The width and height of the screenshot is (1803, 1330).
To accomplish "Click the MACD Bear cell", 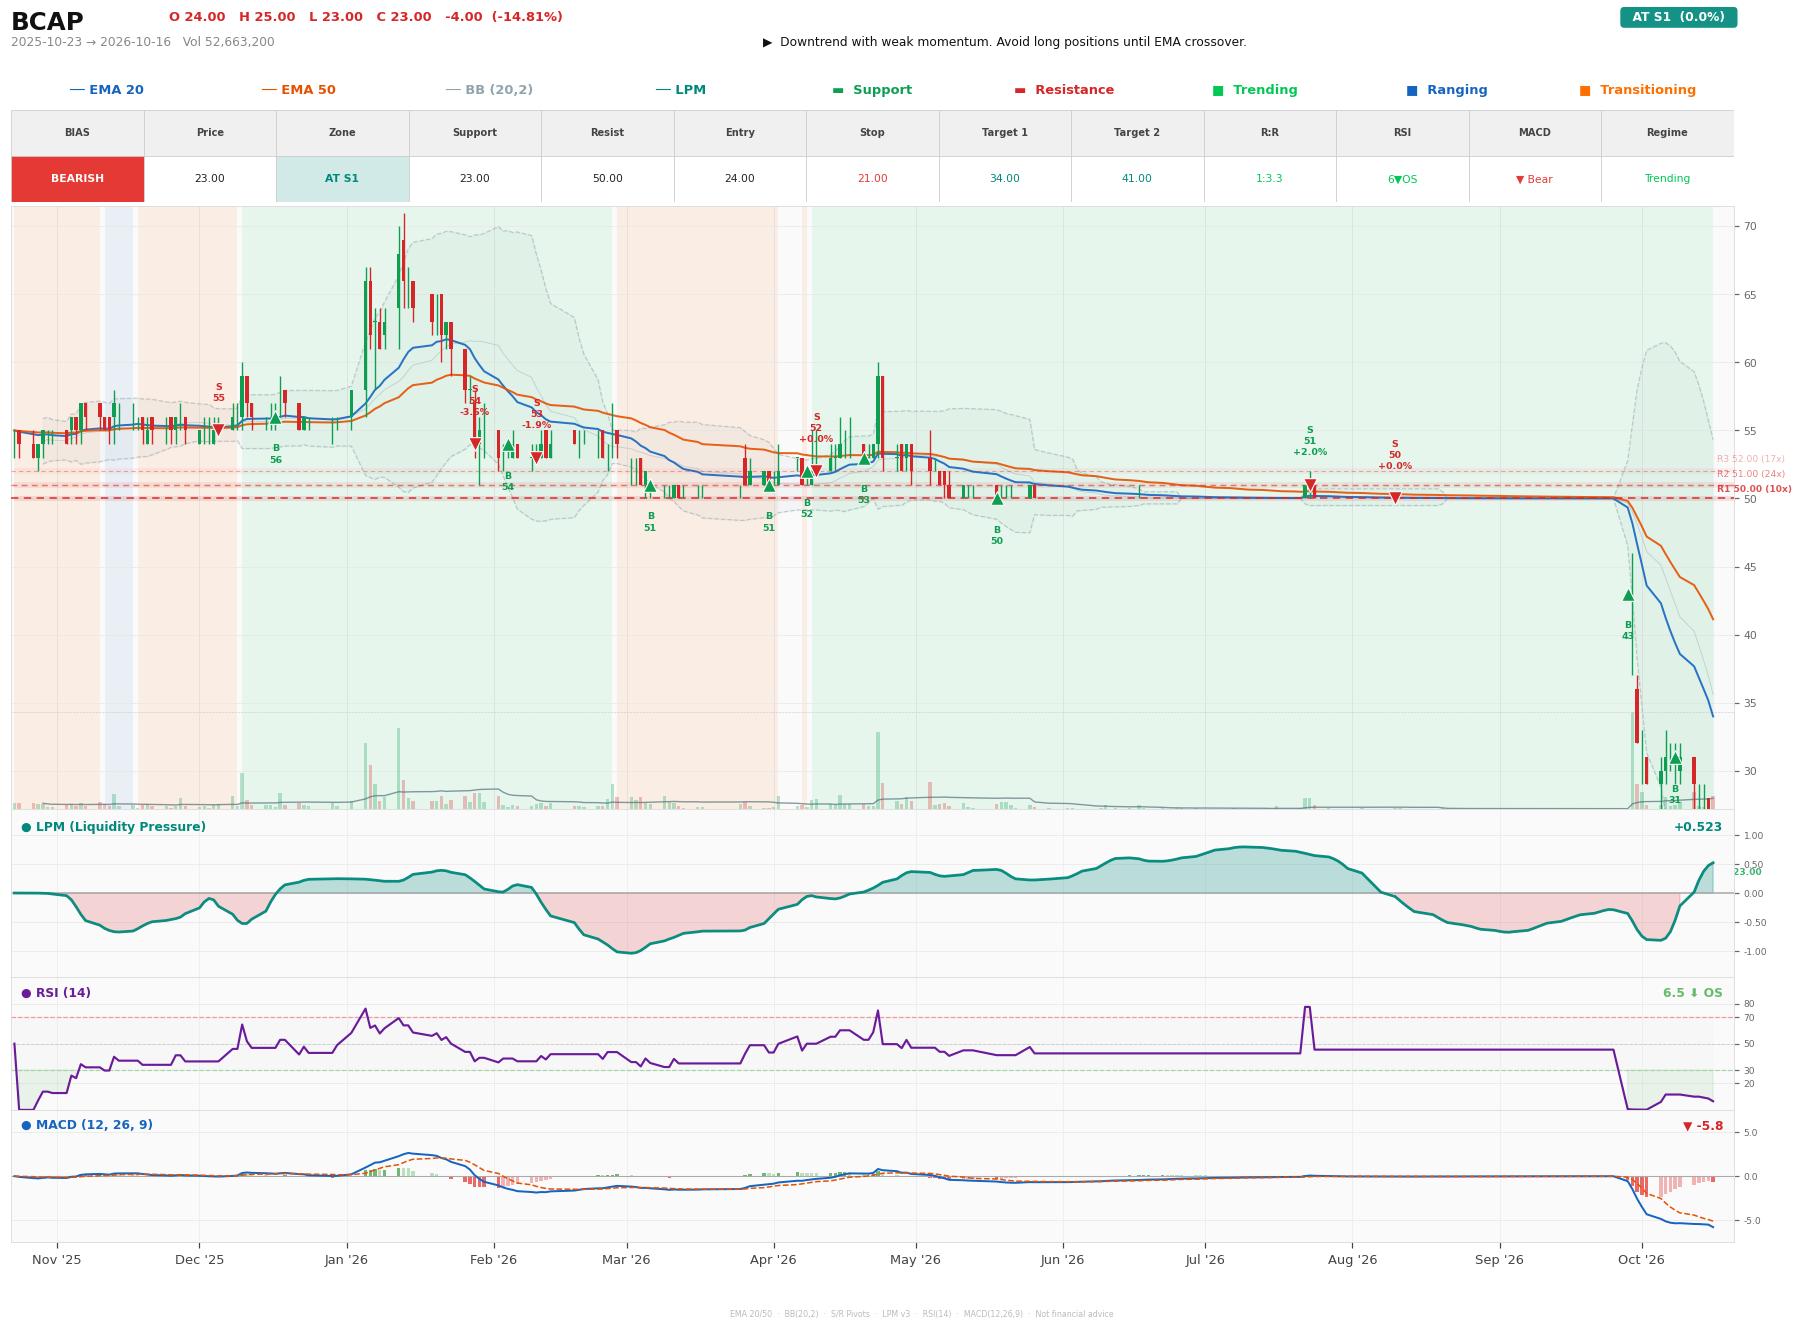I will 1534,179.
